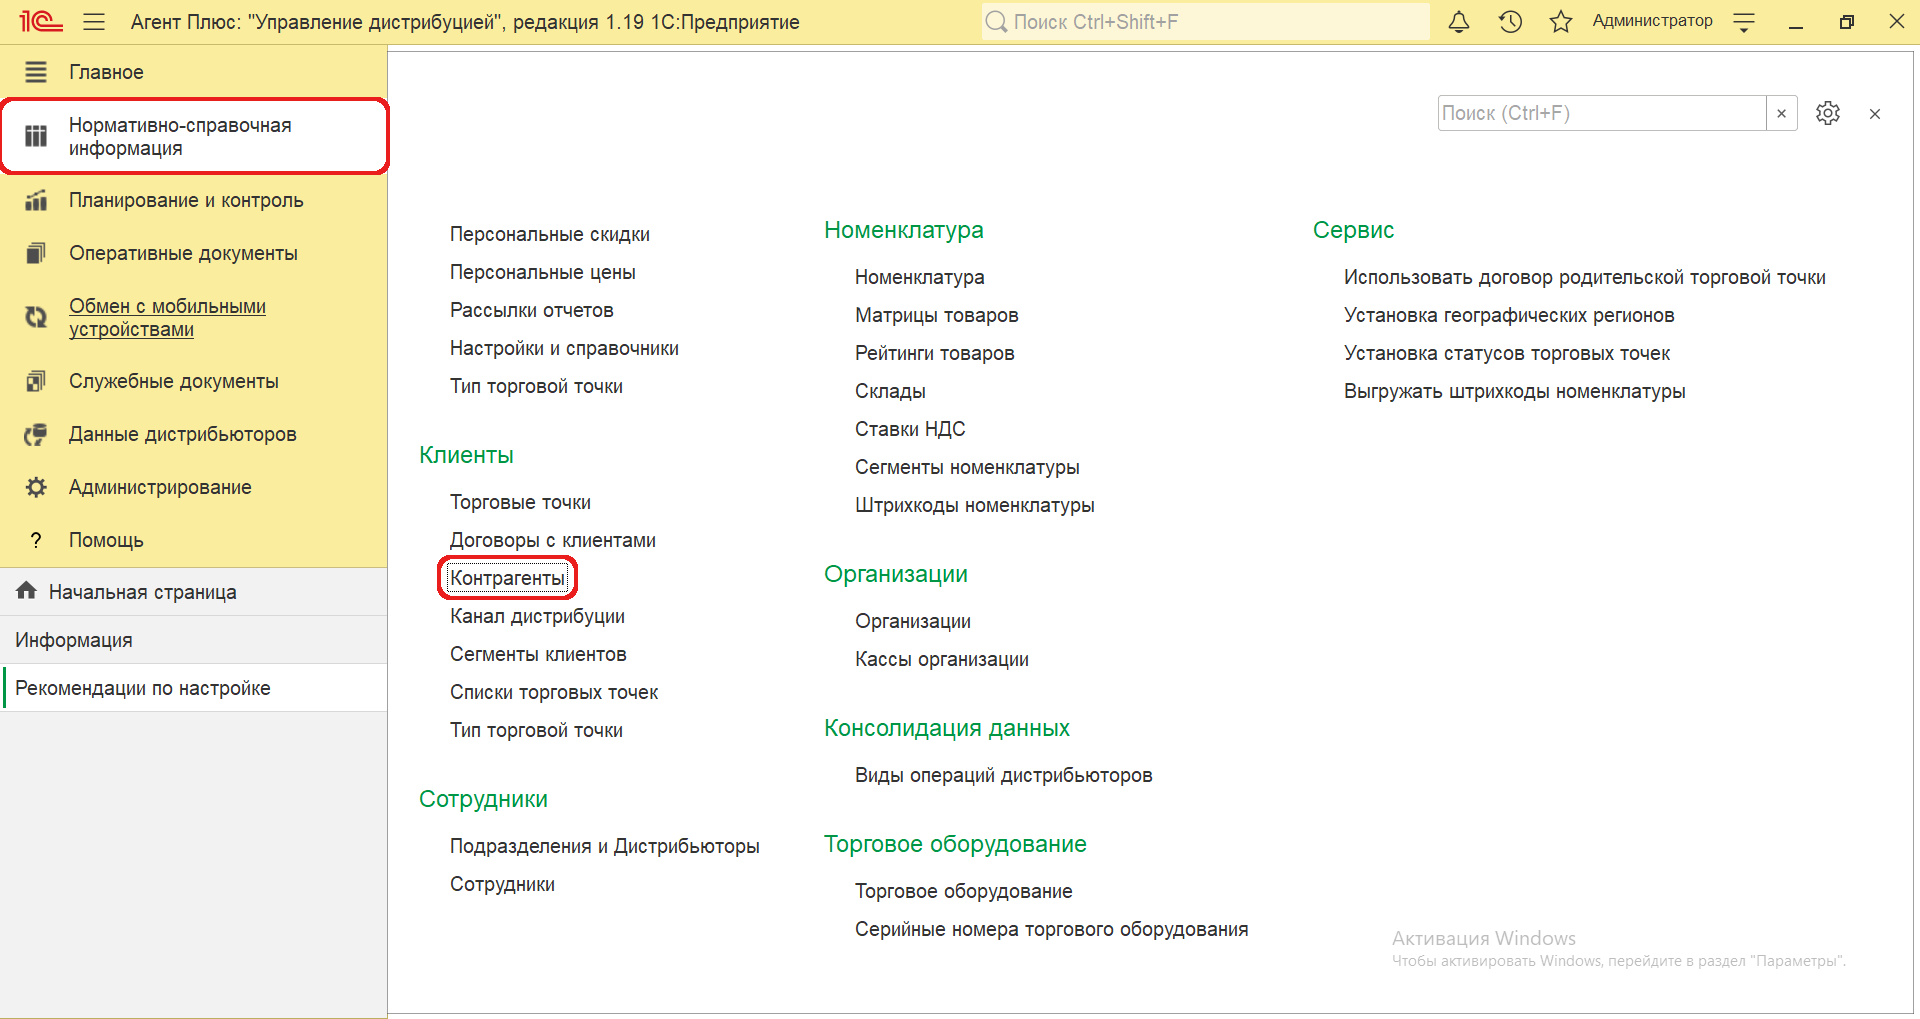Open Оперативные документы section
Image resolution: width=1920 pixels, height=1019 pixels.
[183, 253]
